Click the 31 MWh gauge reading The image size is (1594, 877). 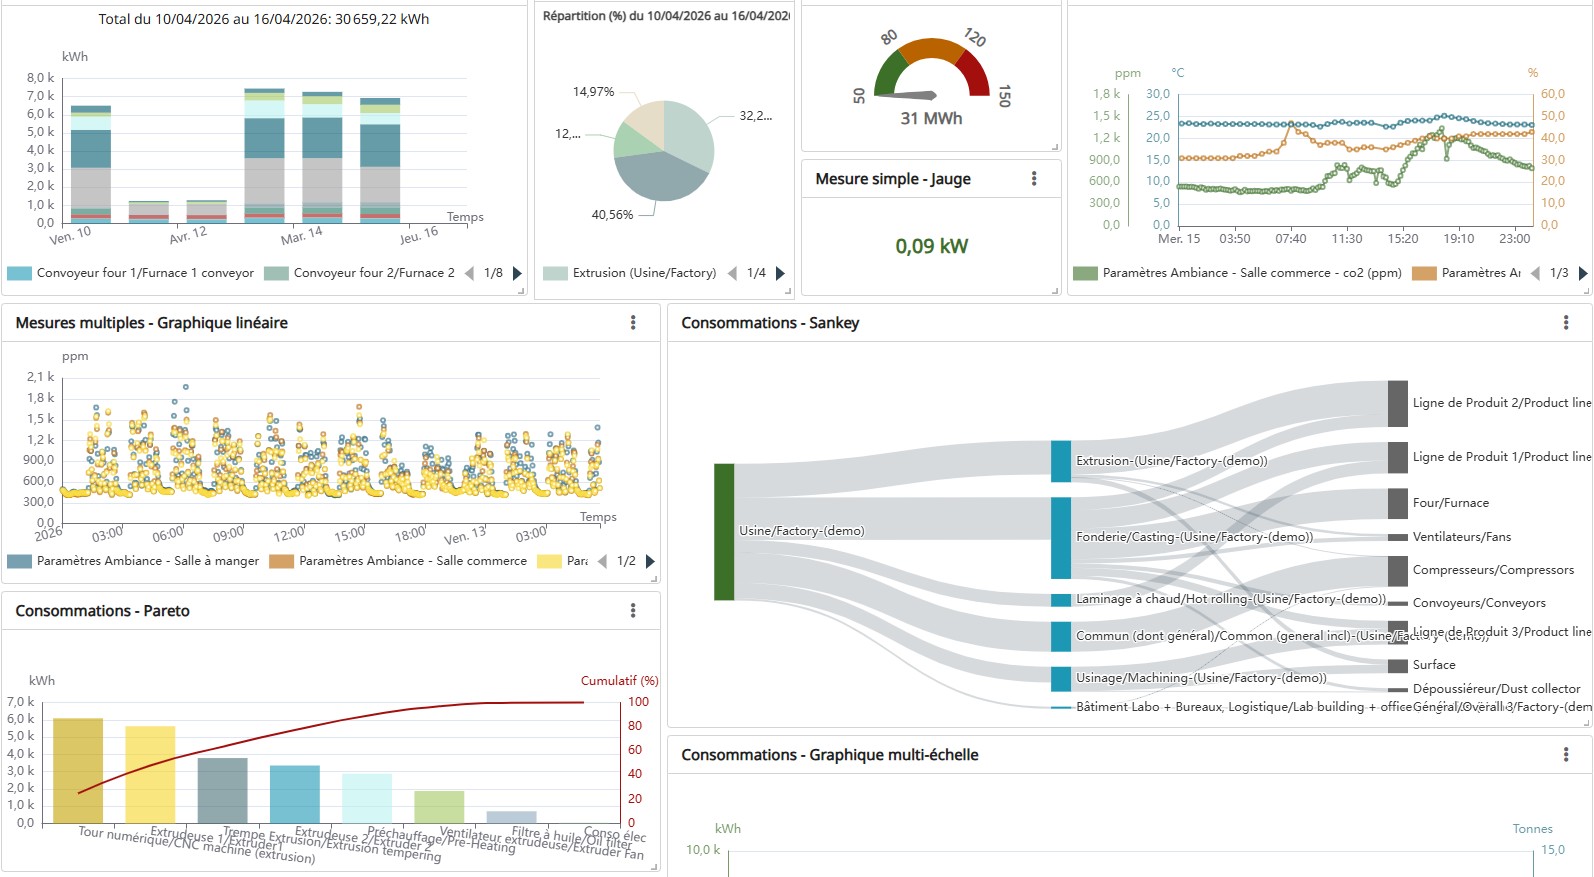932,118
